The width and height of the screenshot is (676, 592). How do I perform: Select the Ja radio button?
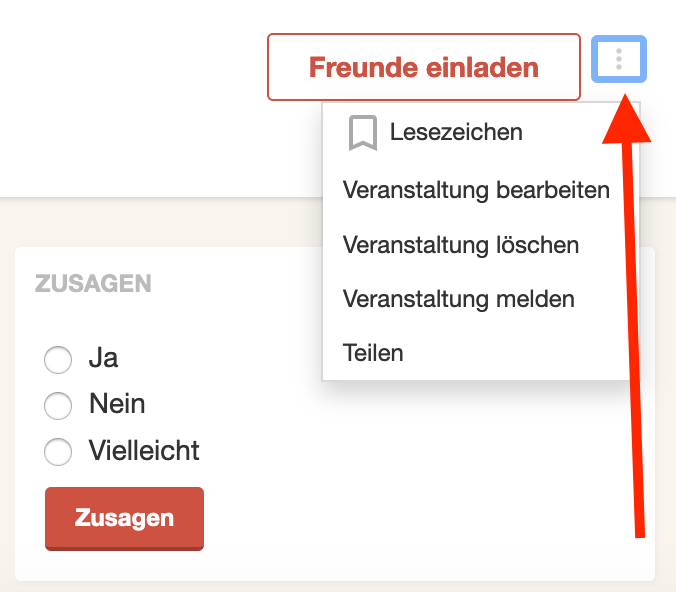tap(58, 359)
